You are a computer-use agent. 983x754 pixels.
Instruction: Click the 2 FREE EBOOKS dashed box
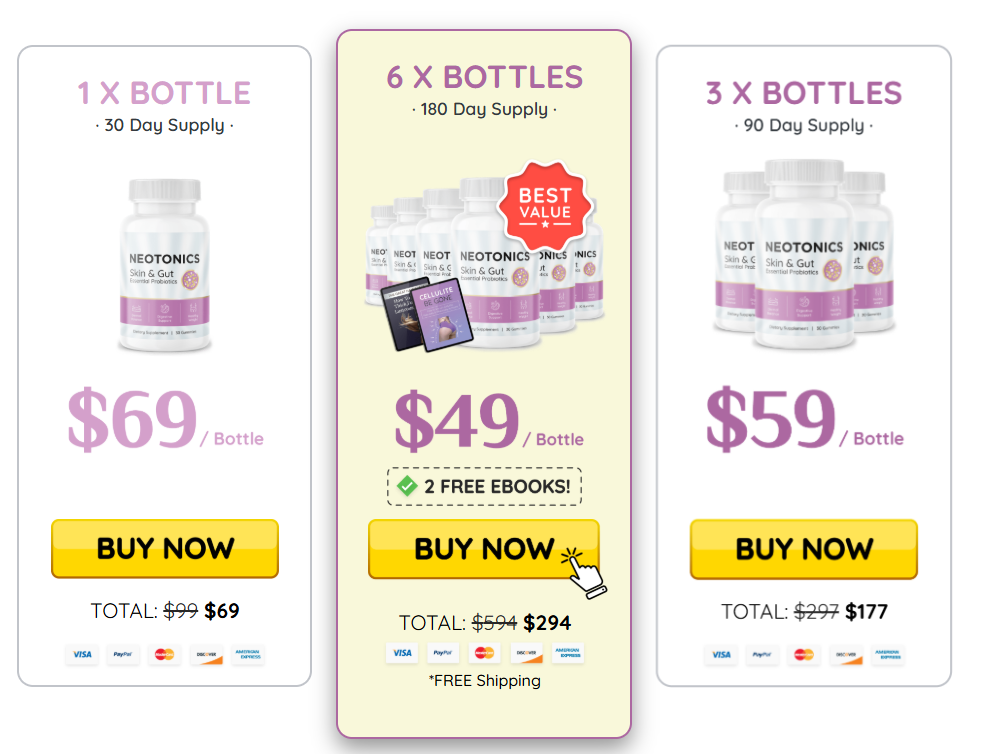pos(484,486)
